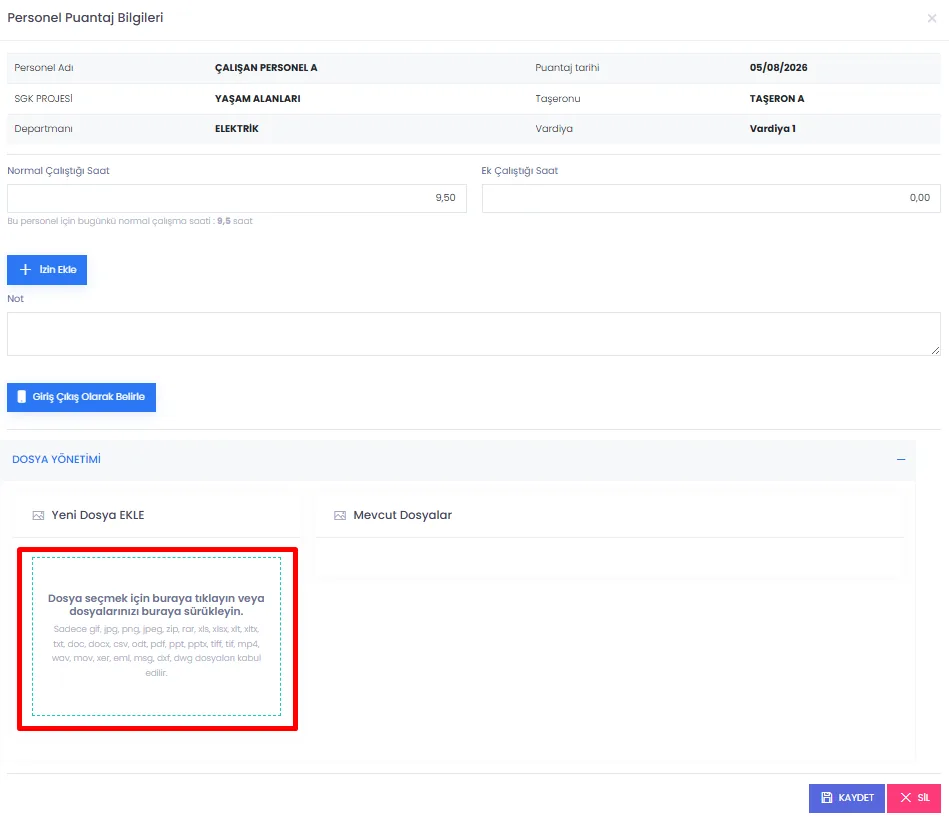
Task: Click the normal working hours hint text
Action: click(130, 221)
